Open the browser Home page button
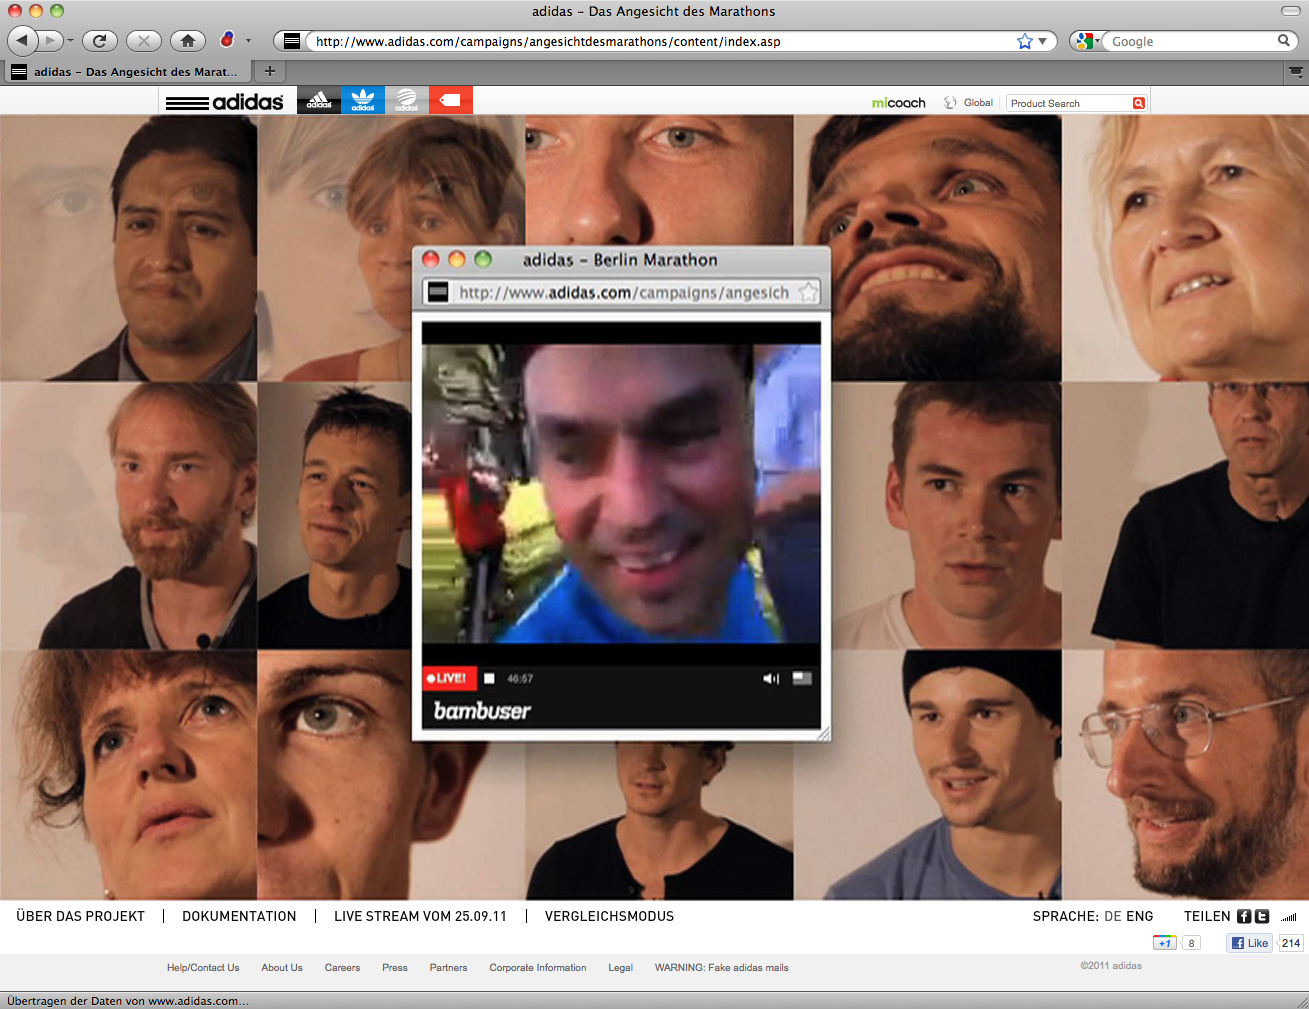Image resolution: width=1309 pixels, height=1009 pixels. 188,41
